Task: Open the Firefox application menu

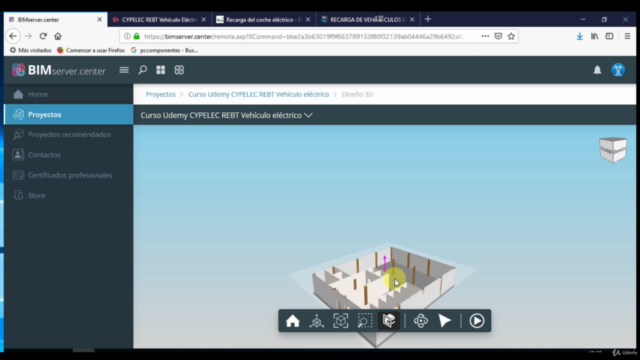Action: point(627,36)
